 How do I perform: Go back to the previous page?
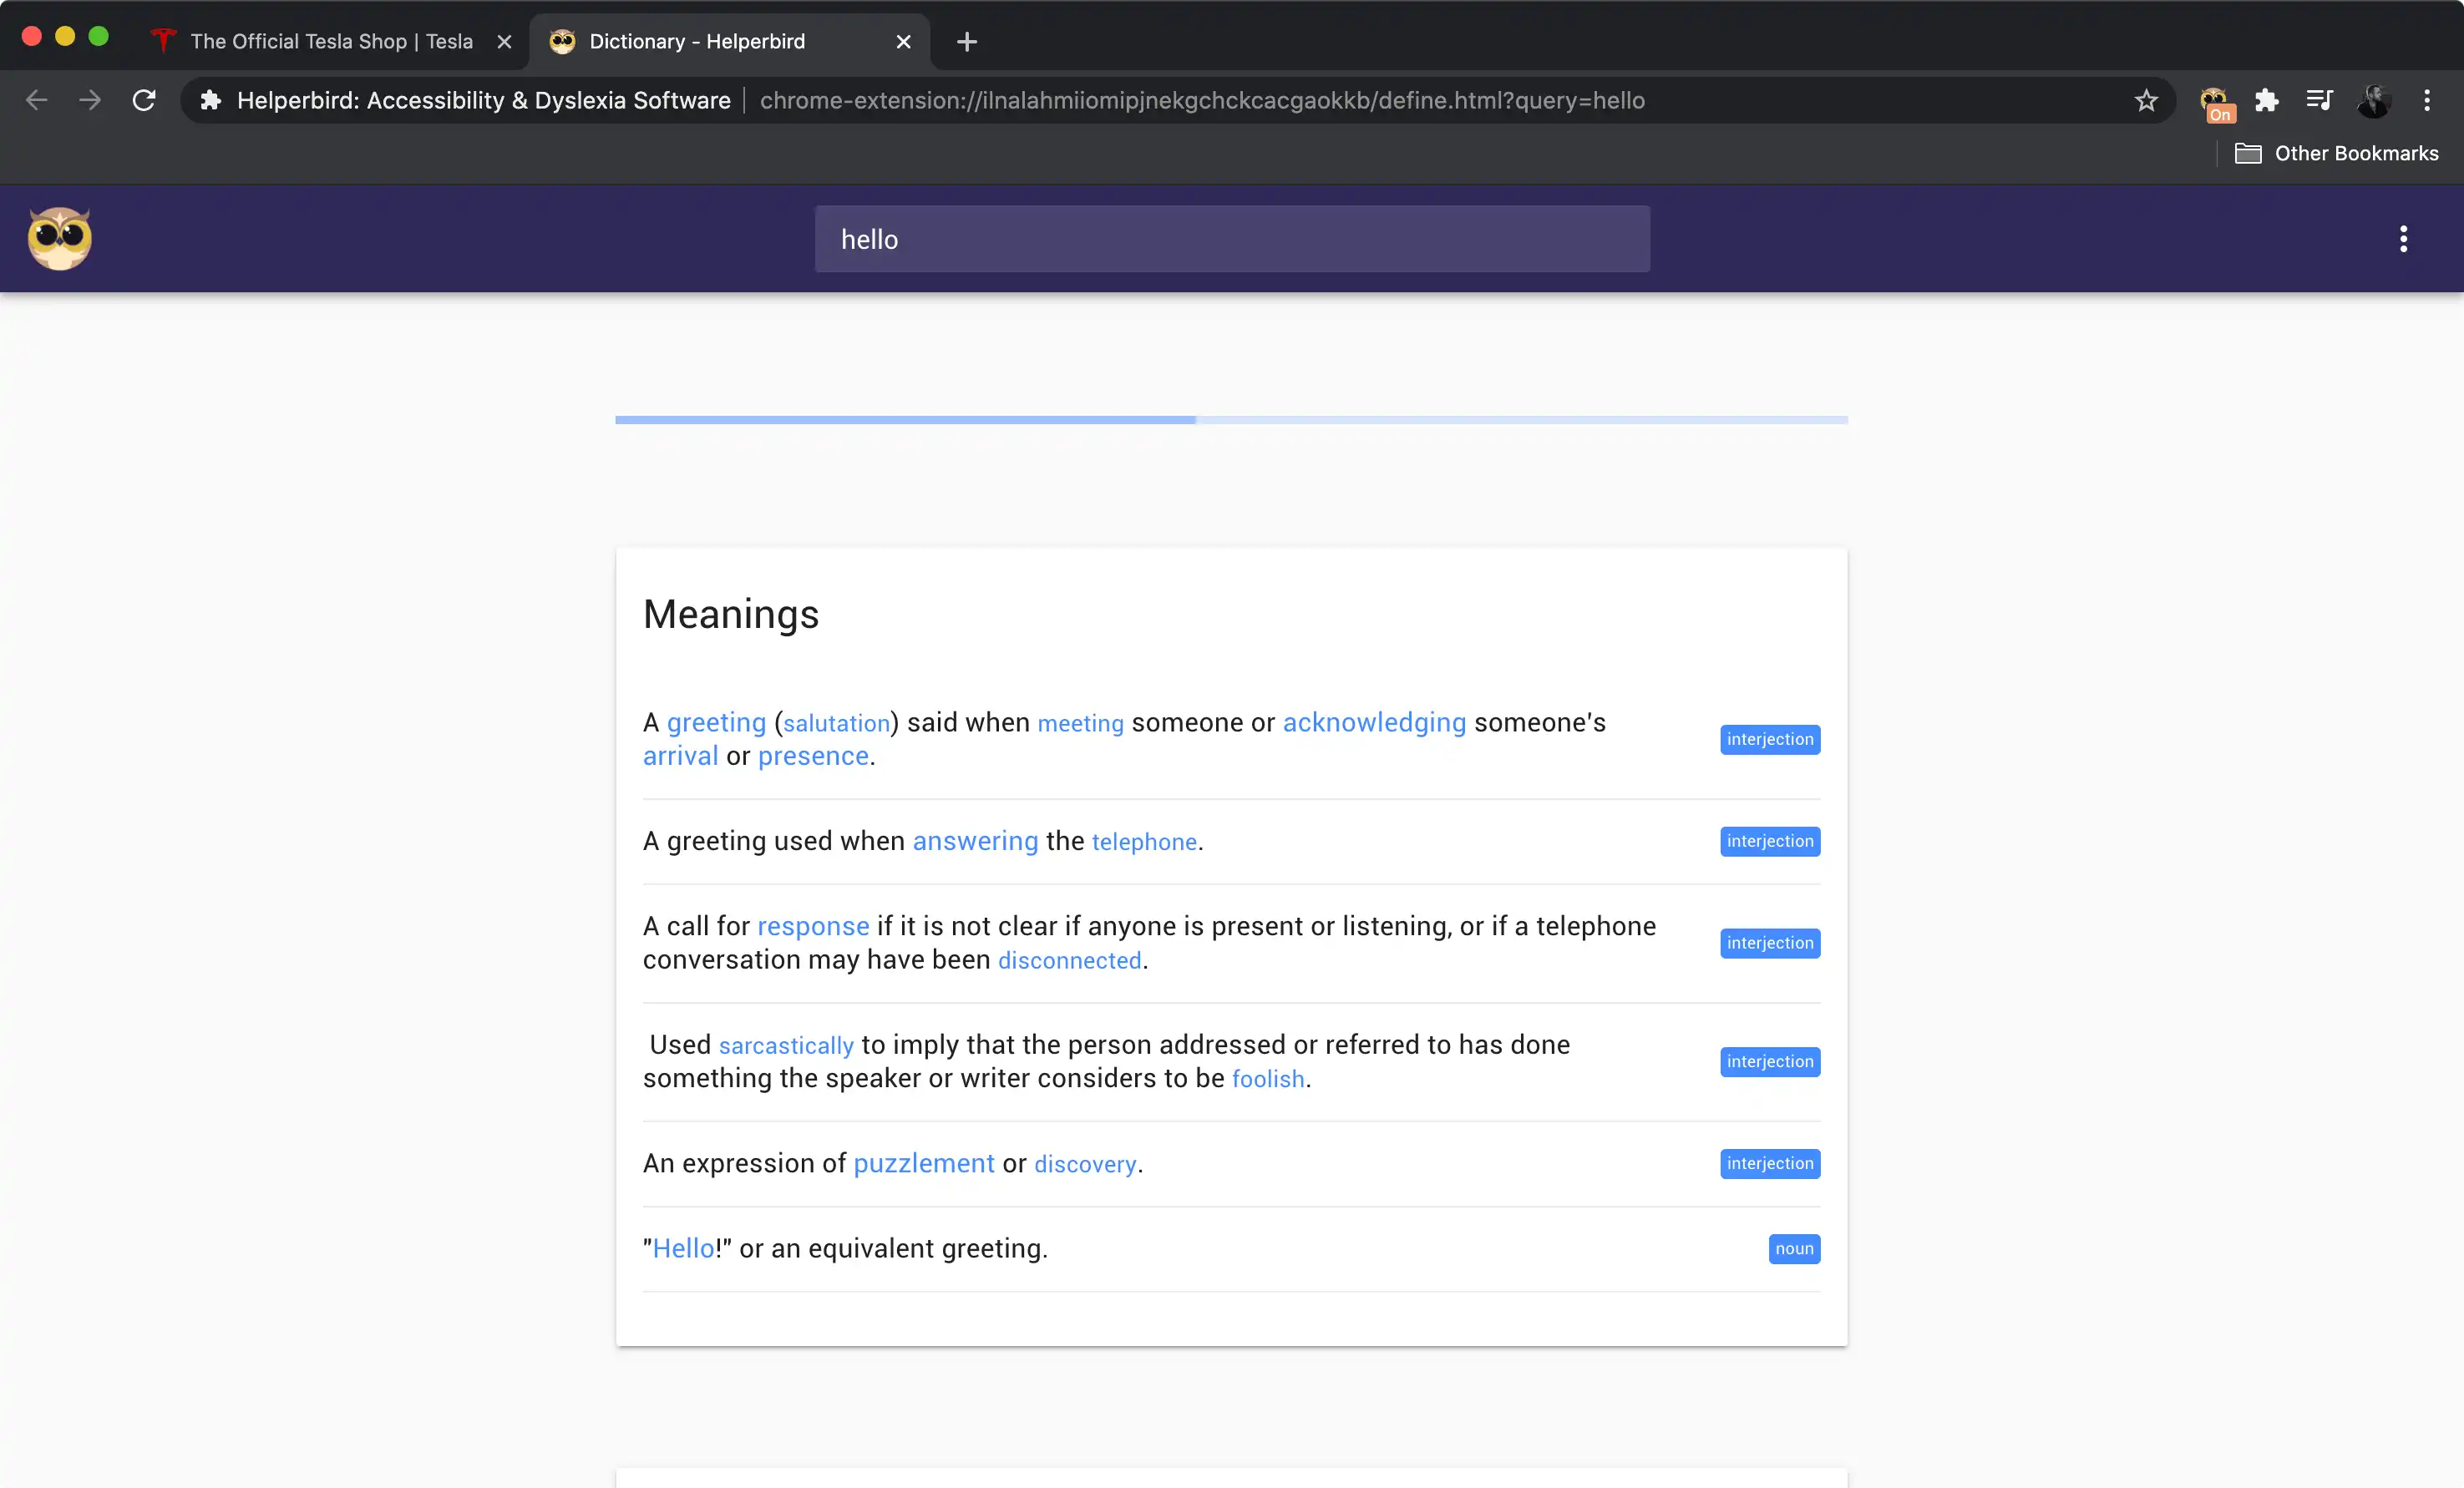tap(37, 100)
